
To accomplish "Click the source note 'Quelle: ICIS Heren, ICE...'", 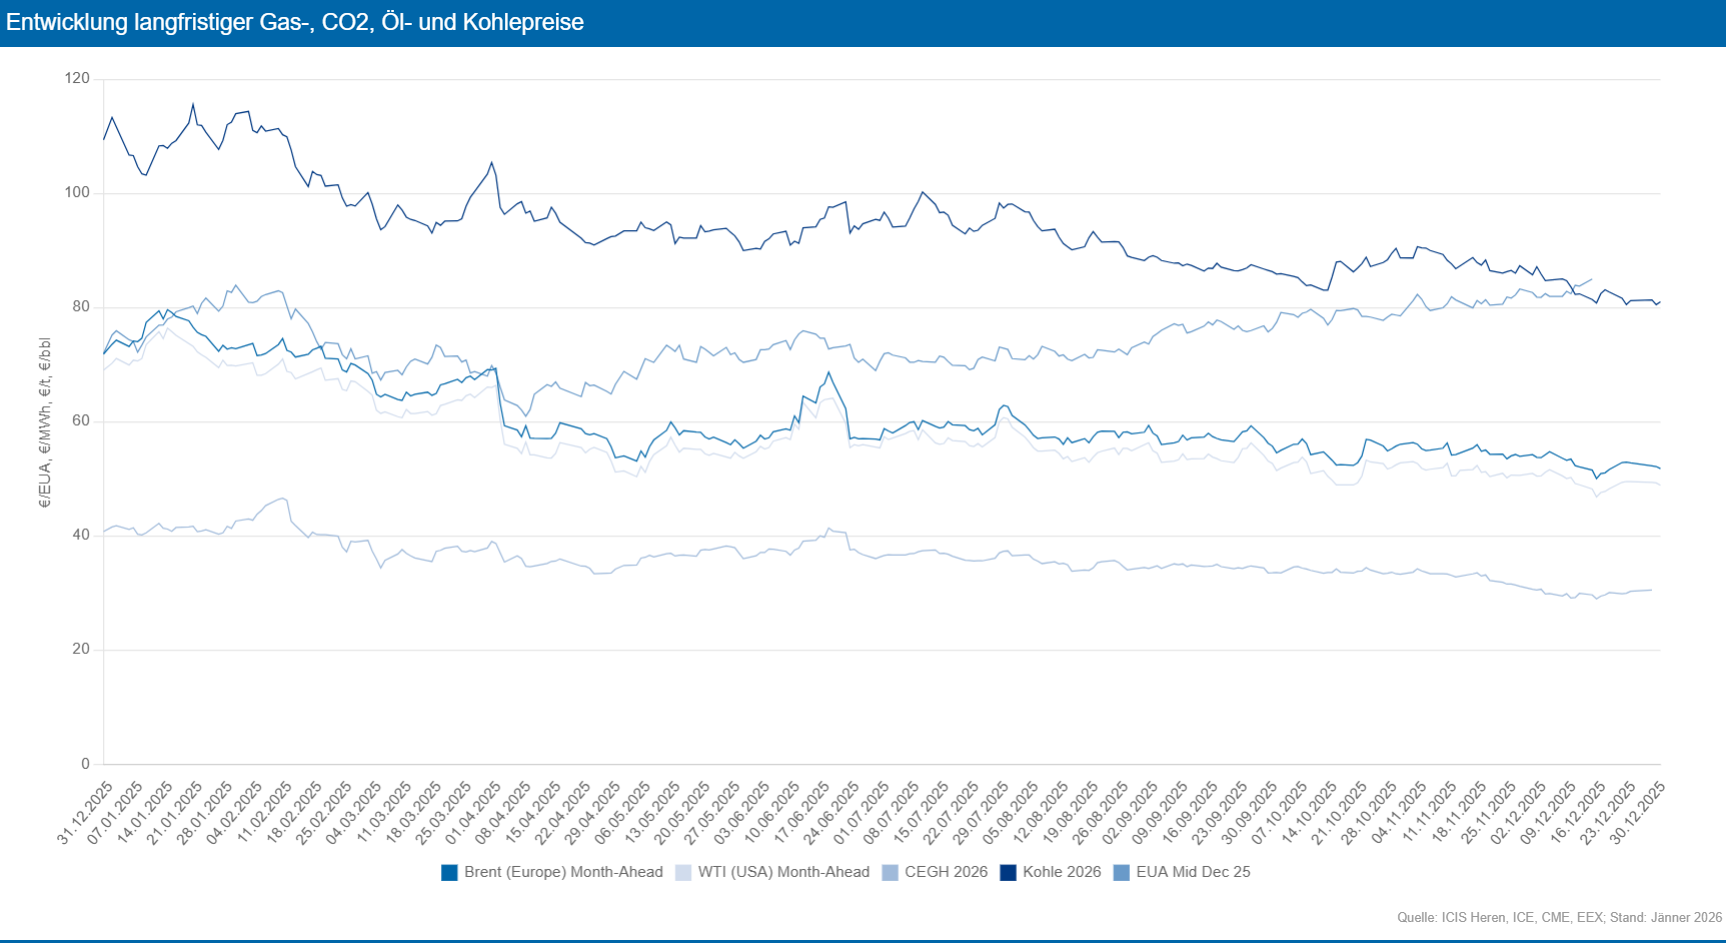I will (1559, 917).
